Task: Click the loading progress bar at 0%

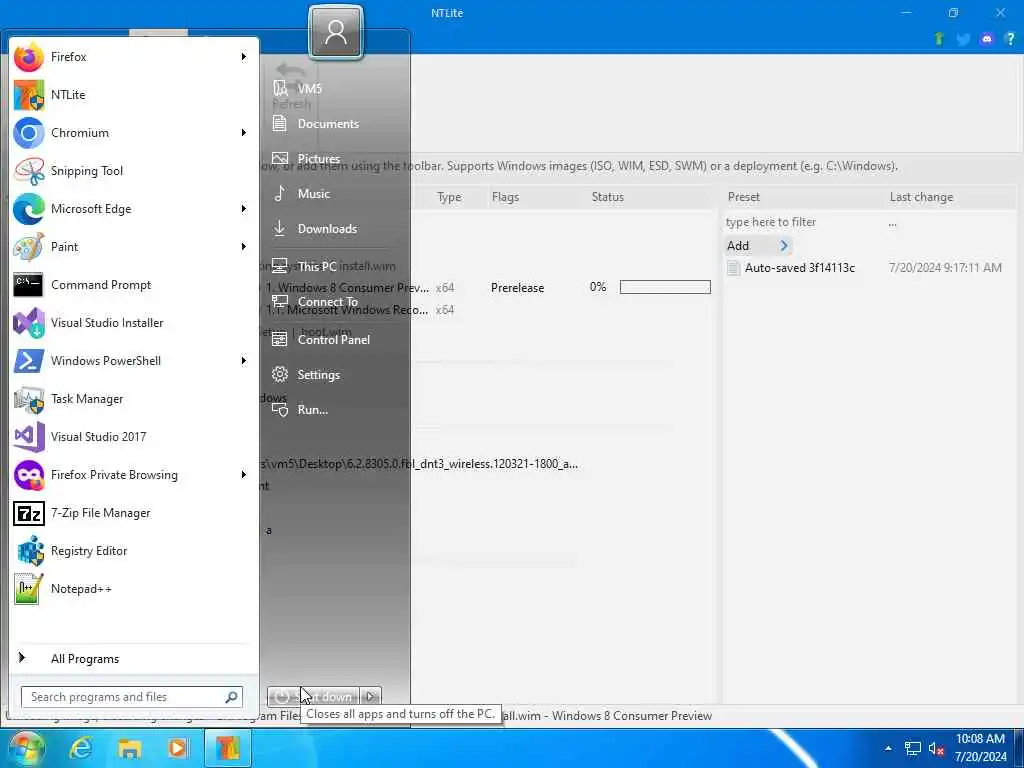Action: pyautogui.click(x=665, y=287)
